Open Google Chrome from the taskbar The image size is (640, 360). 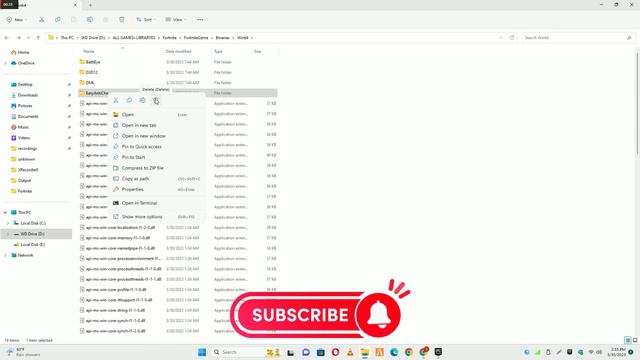[x=409, y=352]
